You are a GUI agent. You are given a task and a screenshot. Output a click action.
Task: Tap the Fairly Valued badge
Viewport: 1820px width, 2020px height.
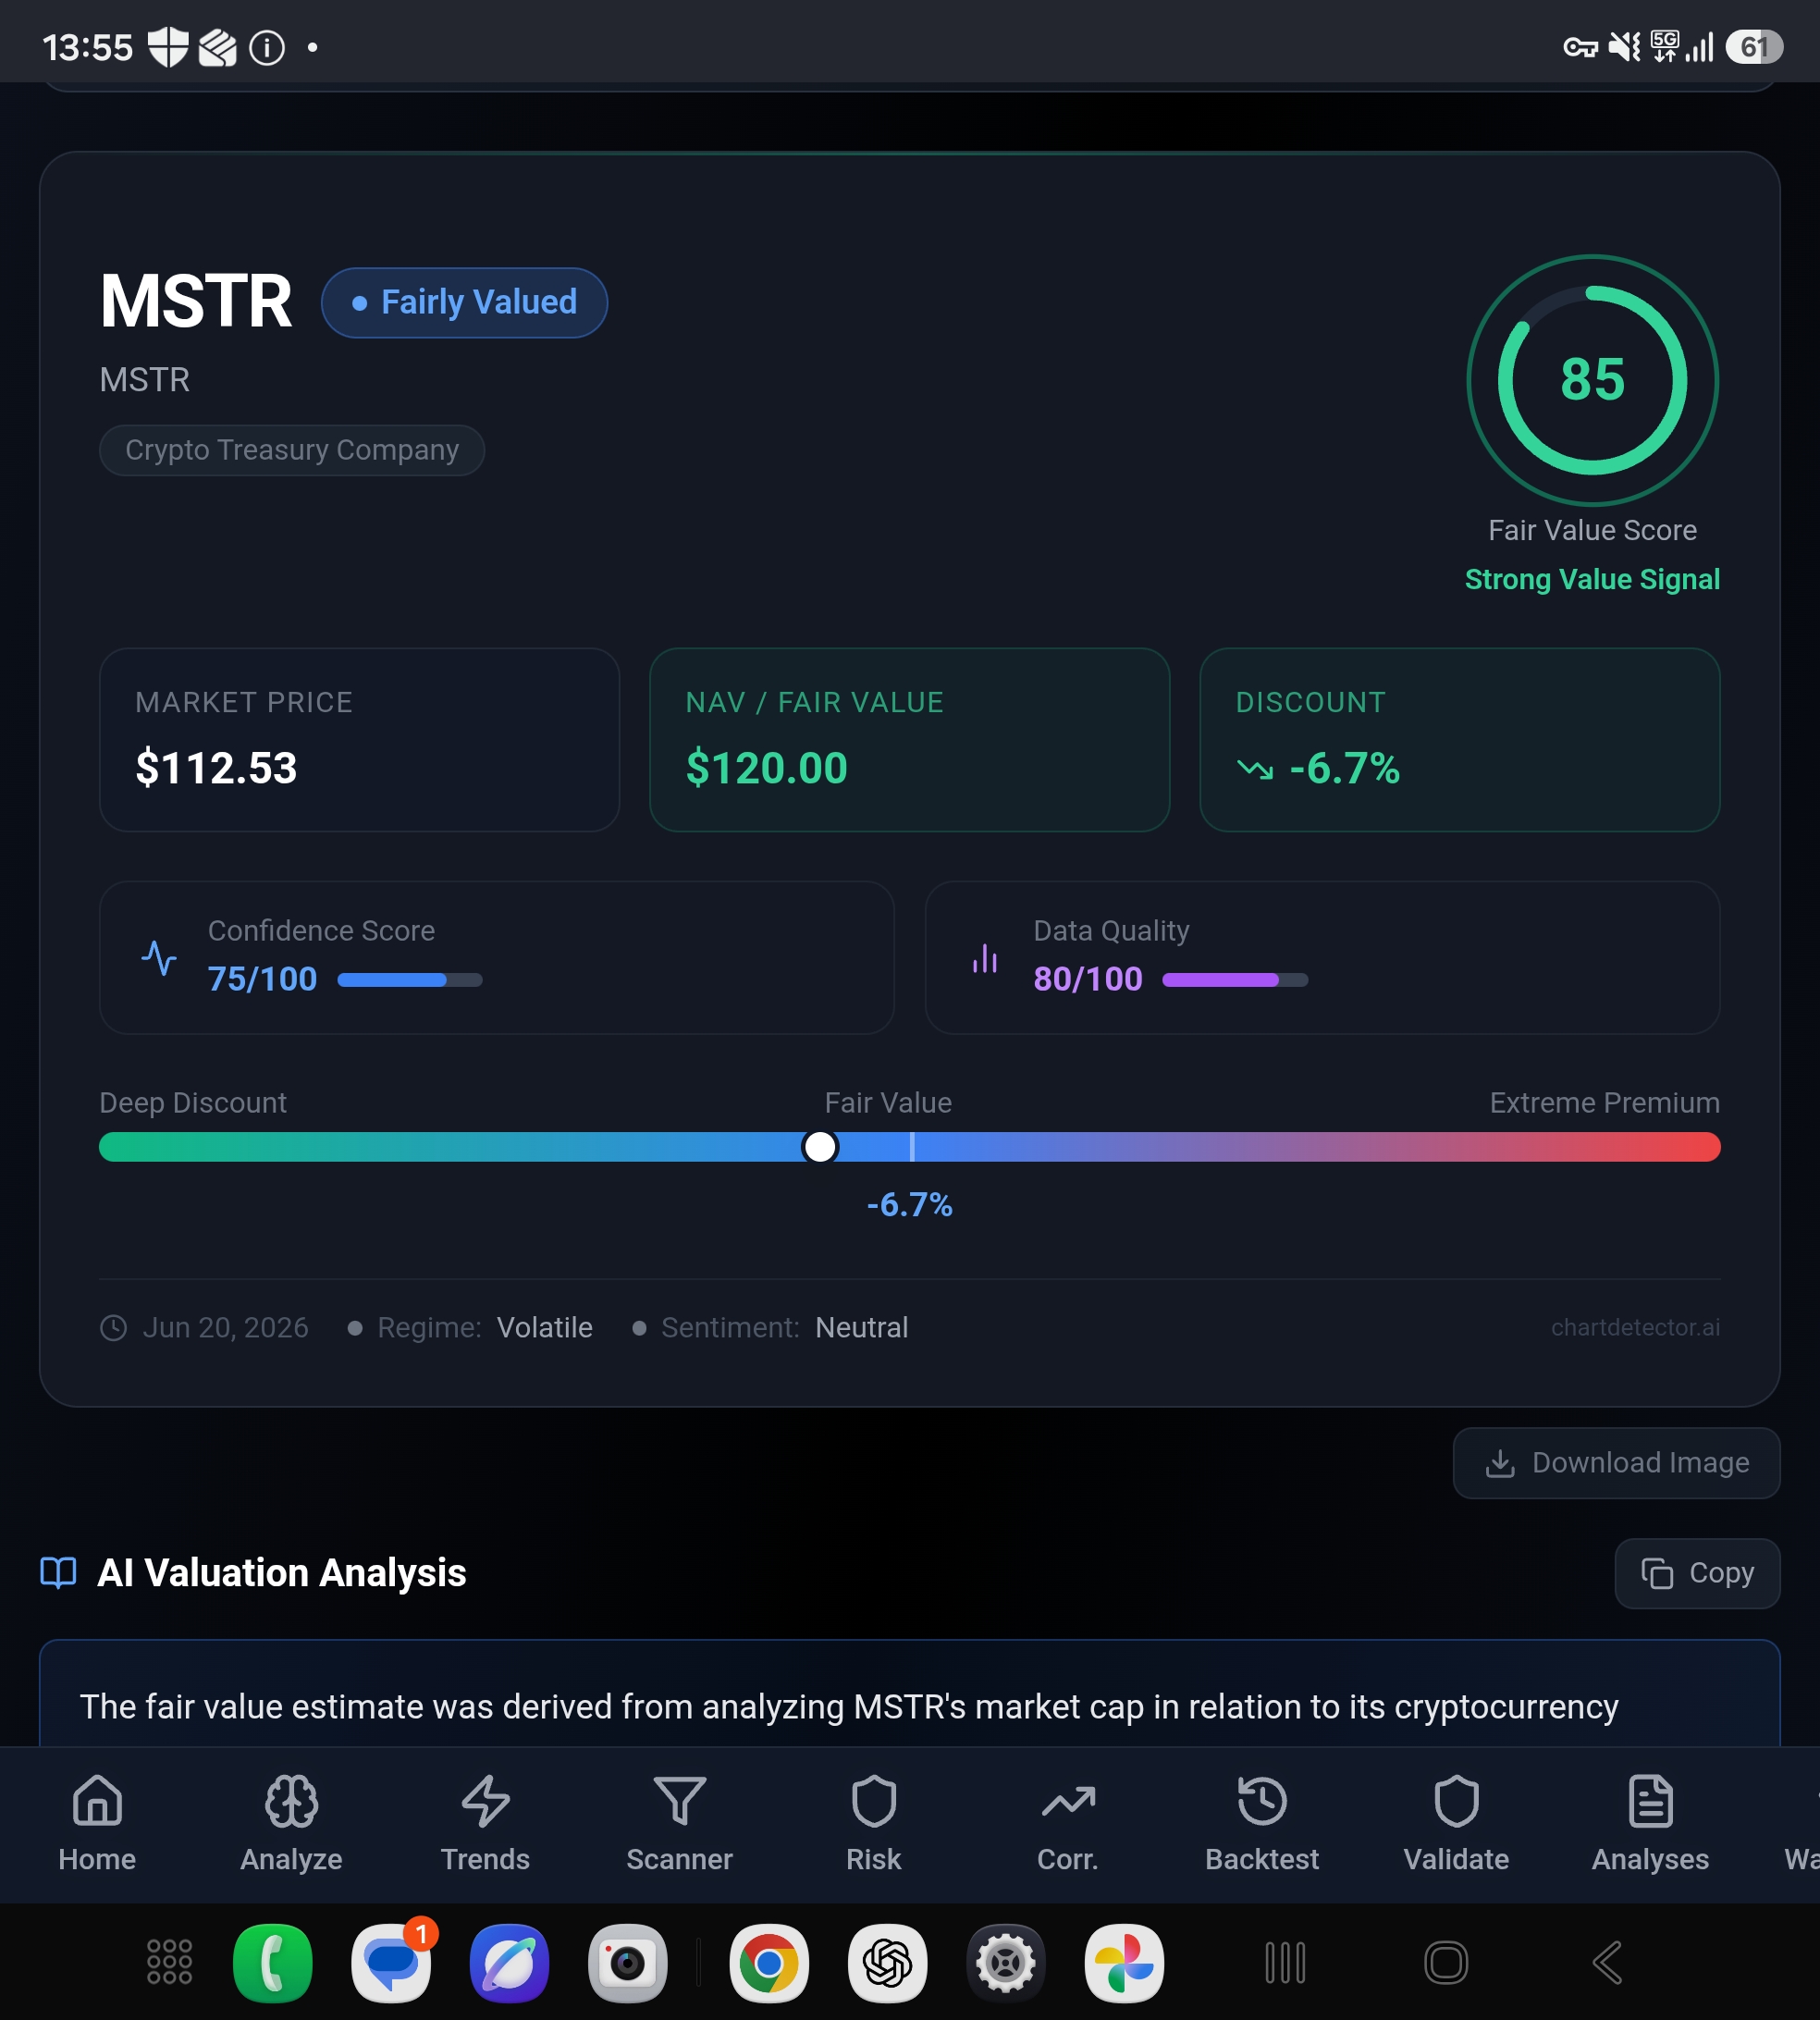464,302
